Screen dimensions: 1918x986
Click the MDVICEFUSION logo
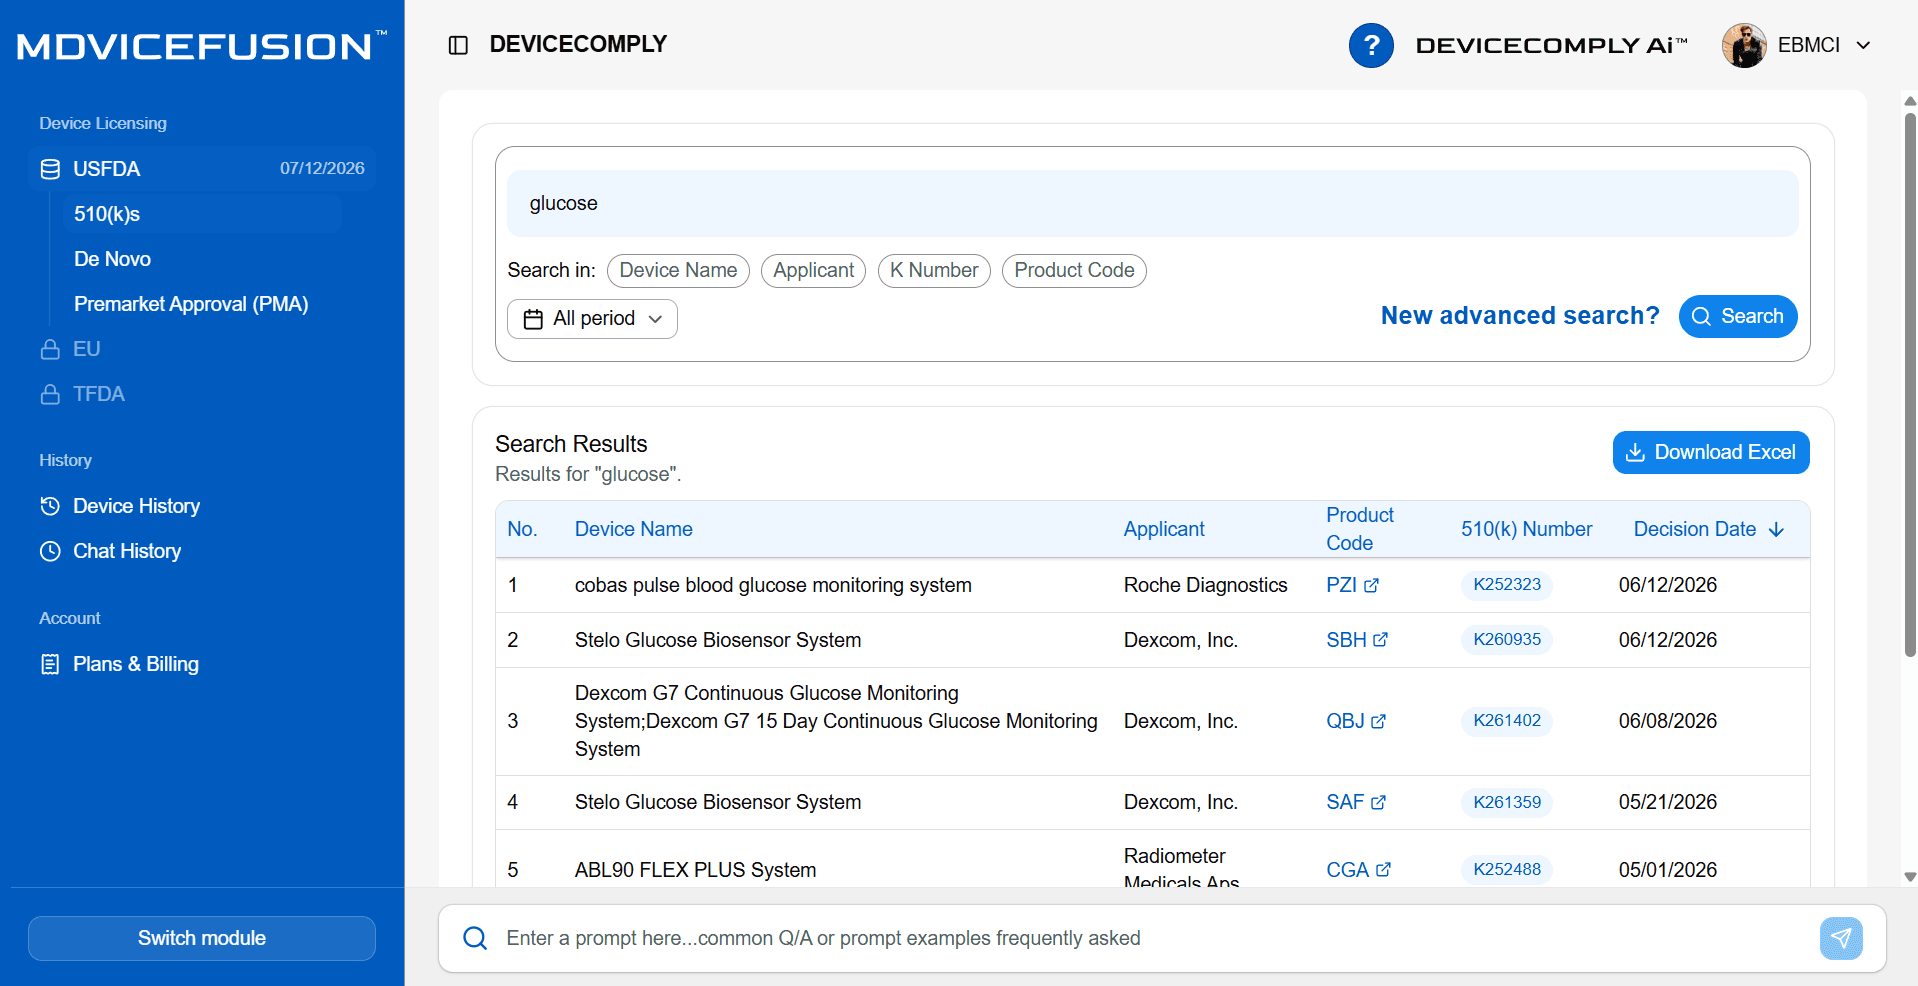202,46
